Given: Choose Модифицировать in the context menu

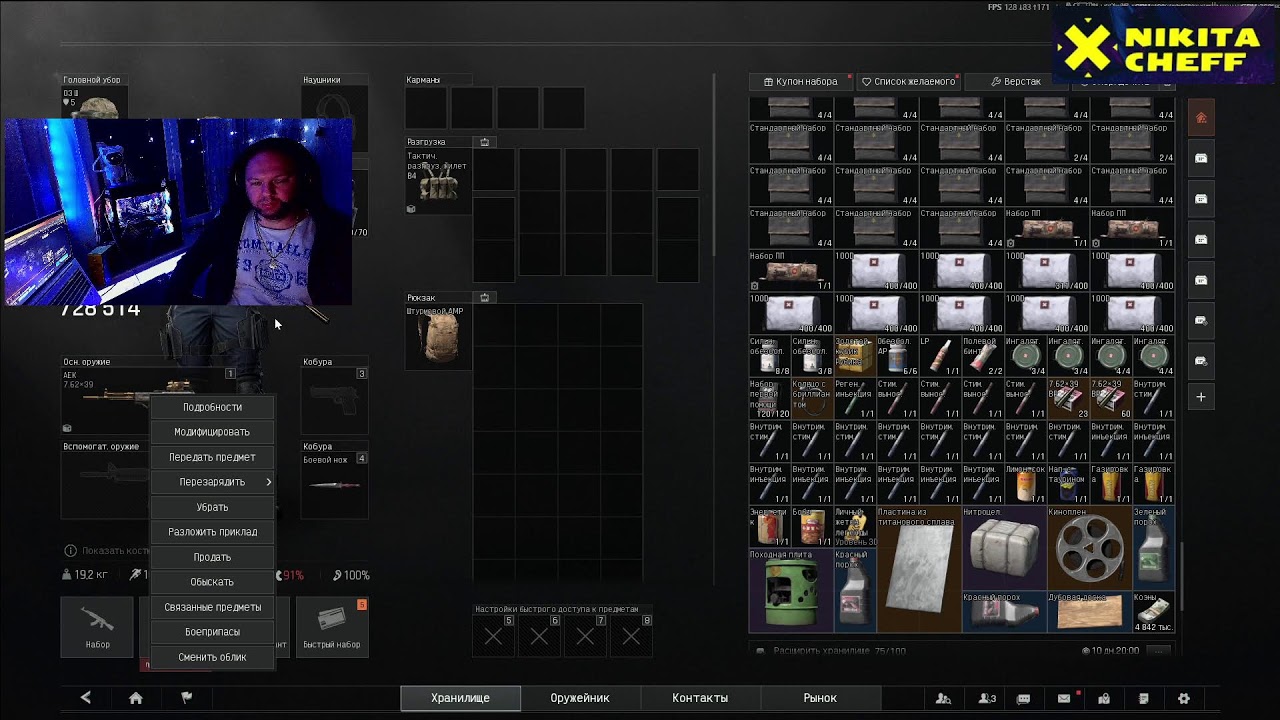Looking at the screenshot, I should point(212,432).
